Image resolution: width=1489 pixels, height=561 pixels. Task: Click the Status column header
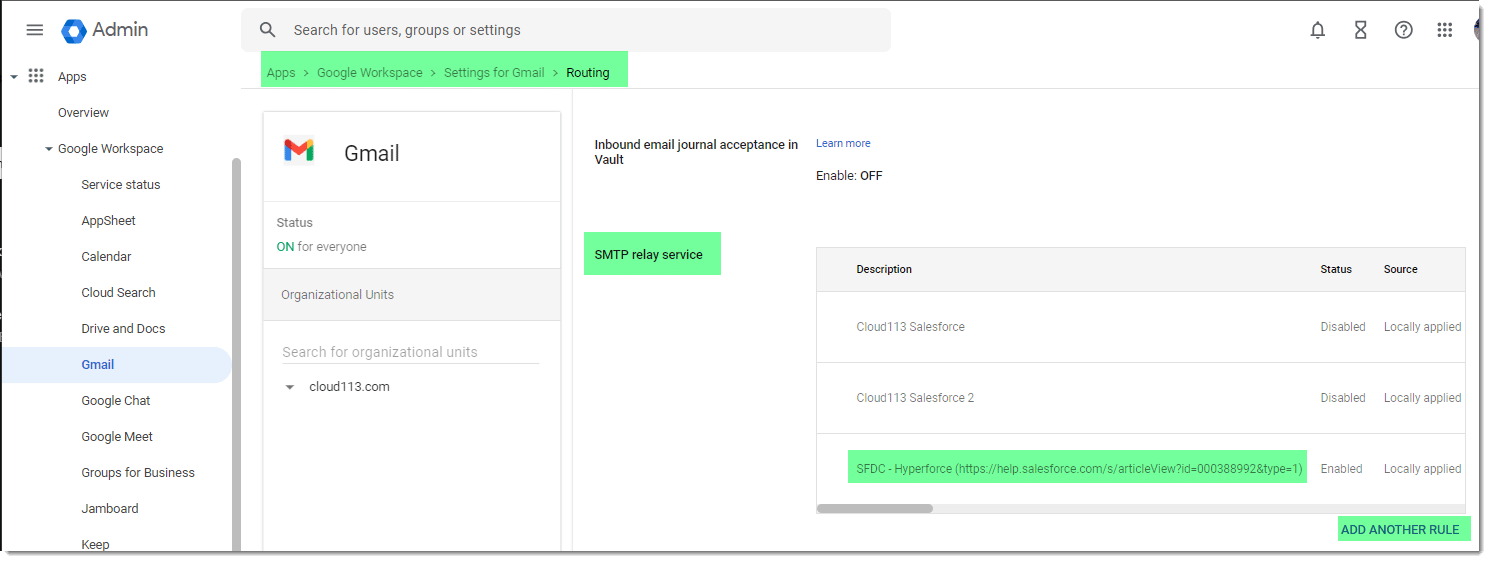pyautogui.click(x=1336, y=269)
